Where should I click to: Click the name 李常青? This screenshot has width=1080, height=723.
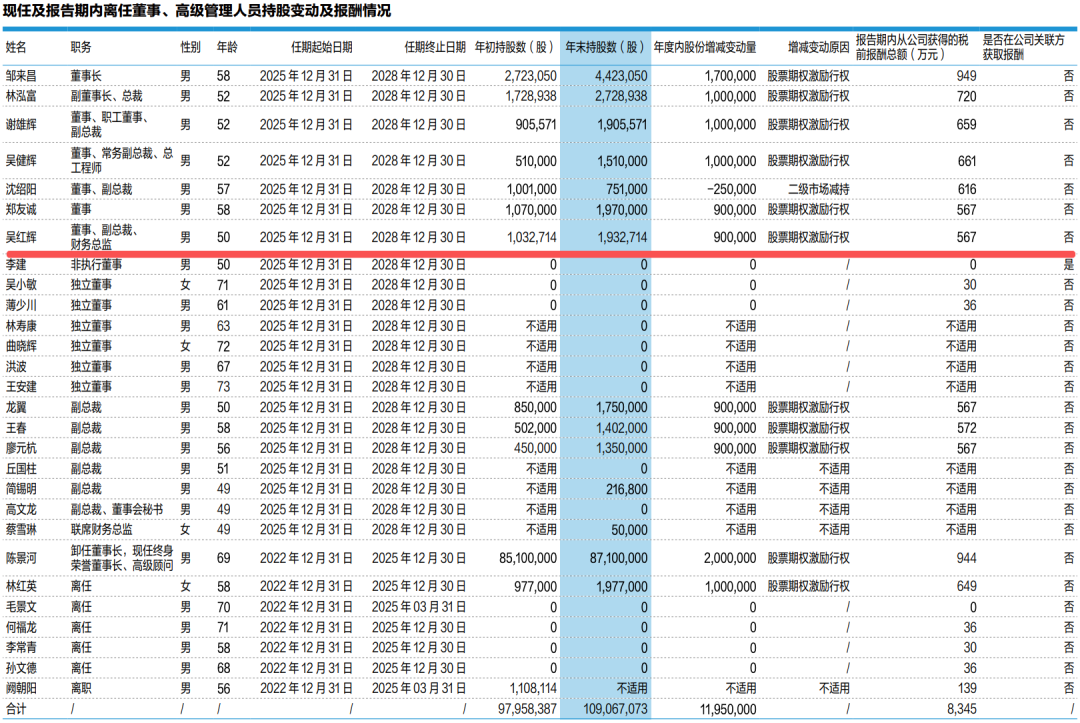[21, 648]
